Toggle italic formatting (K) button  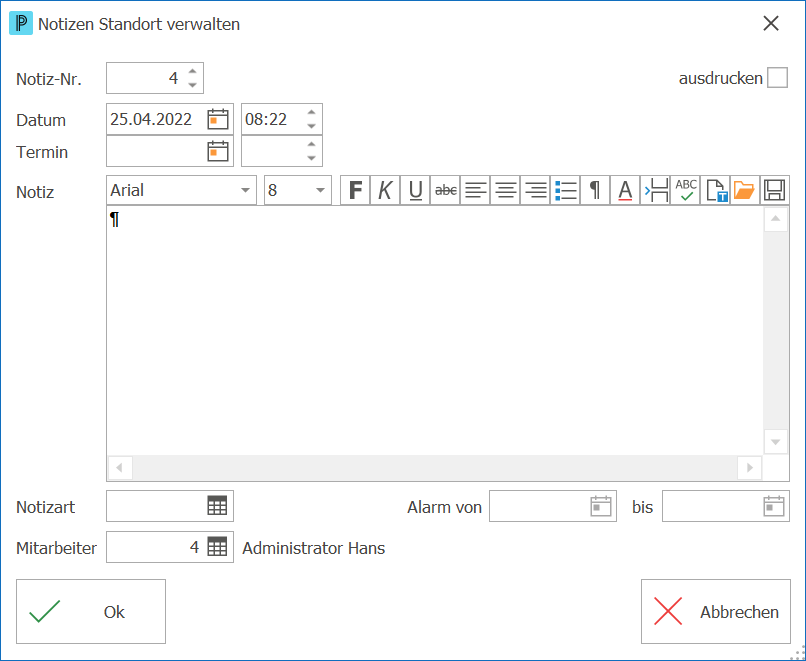(x=385, y=190)
